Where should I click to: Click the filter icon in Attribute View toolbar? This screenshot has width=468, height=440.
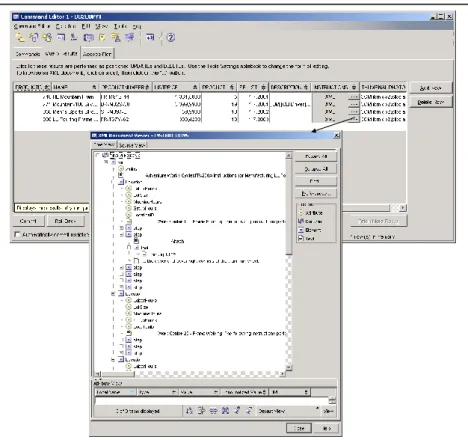201,411
